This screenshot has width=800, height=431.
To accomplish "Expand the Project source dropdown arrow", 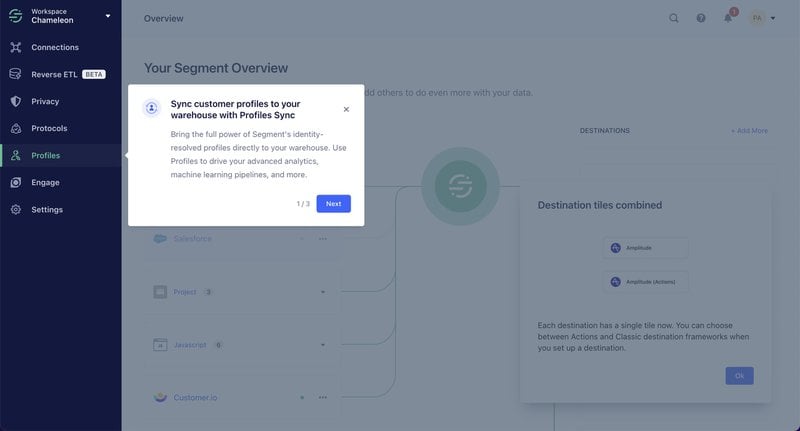I will (323, 292).
